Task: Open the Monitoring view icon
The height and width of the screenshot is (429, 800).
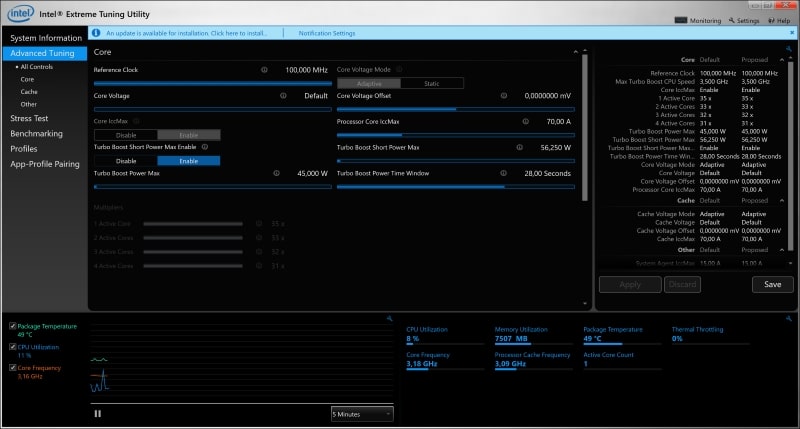Action: pyautogui.click(x=681, y=20)
